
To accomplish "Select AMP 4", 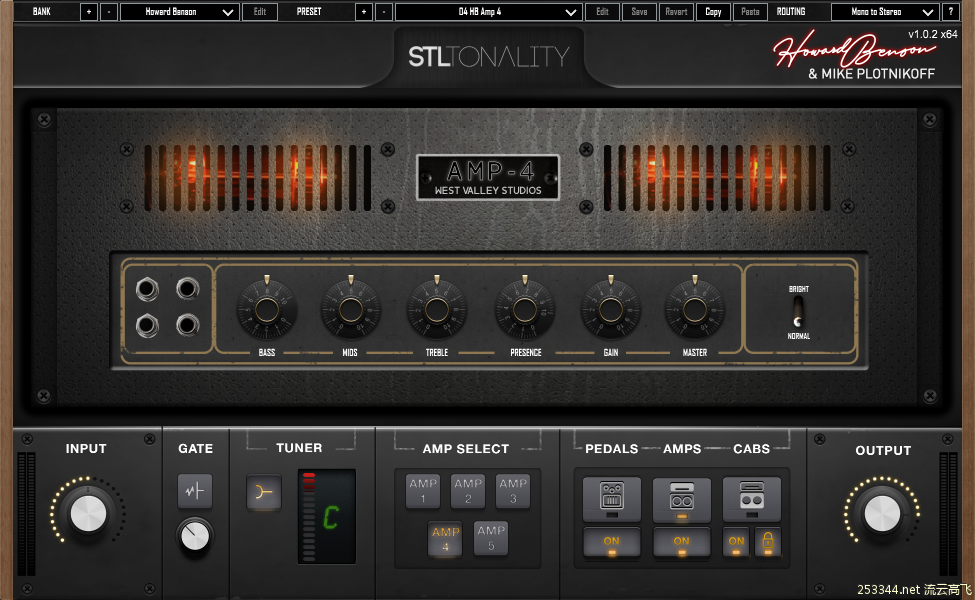I will [445, 539].
